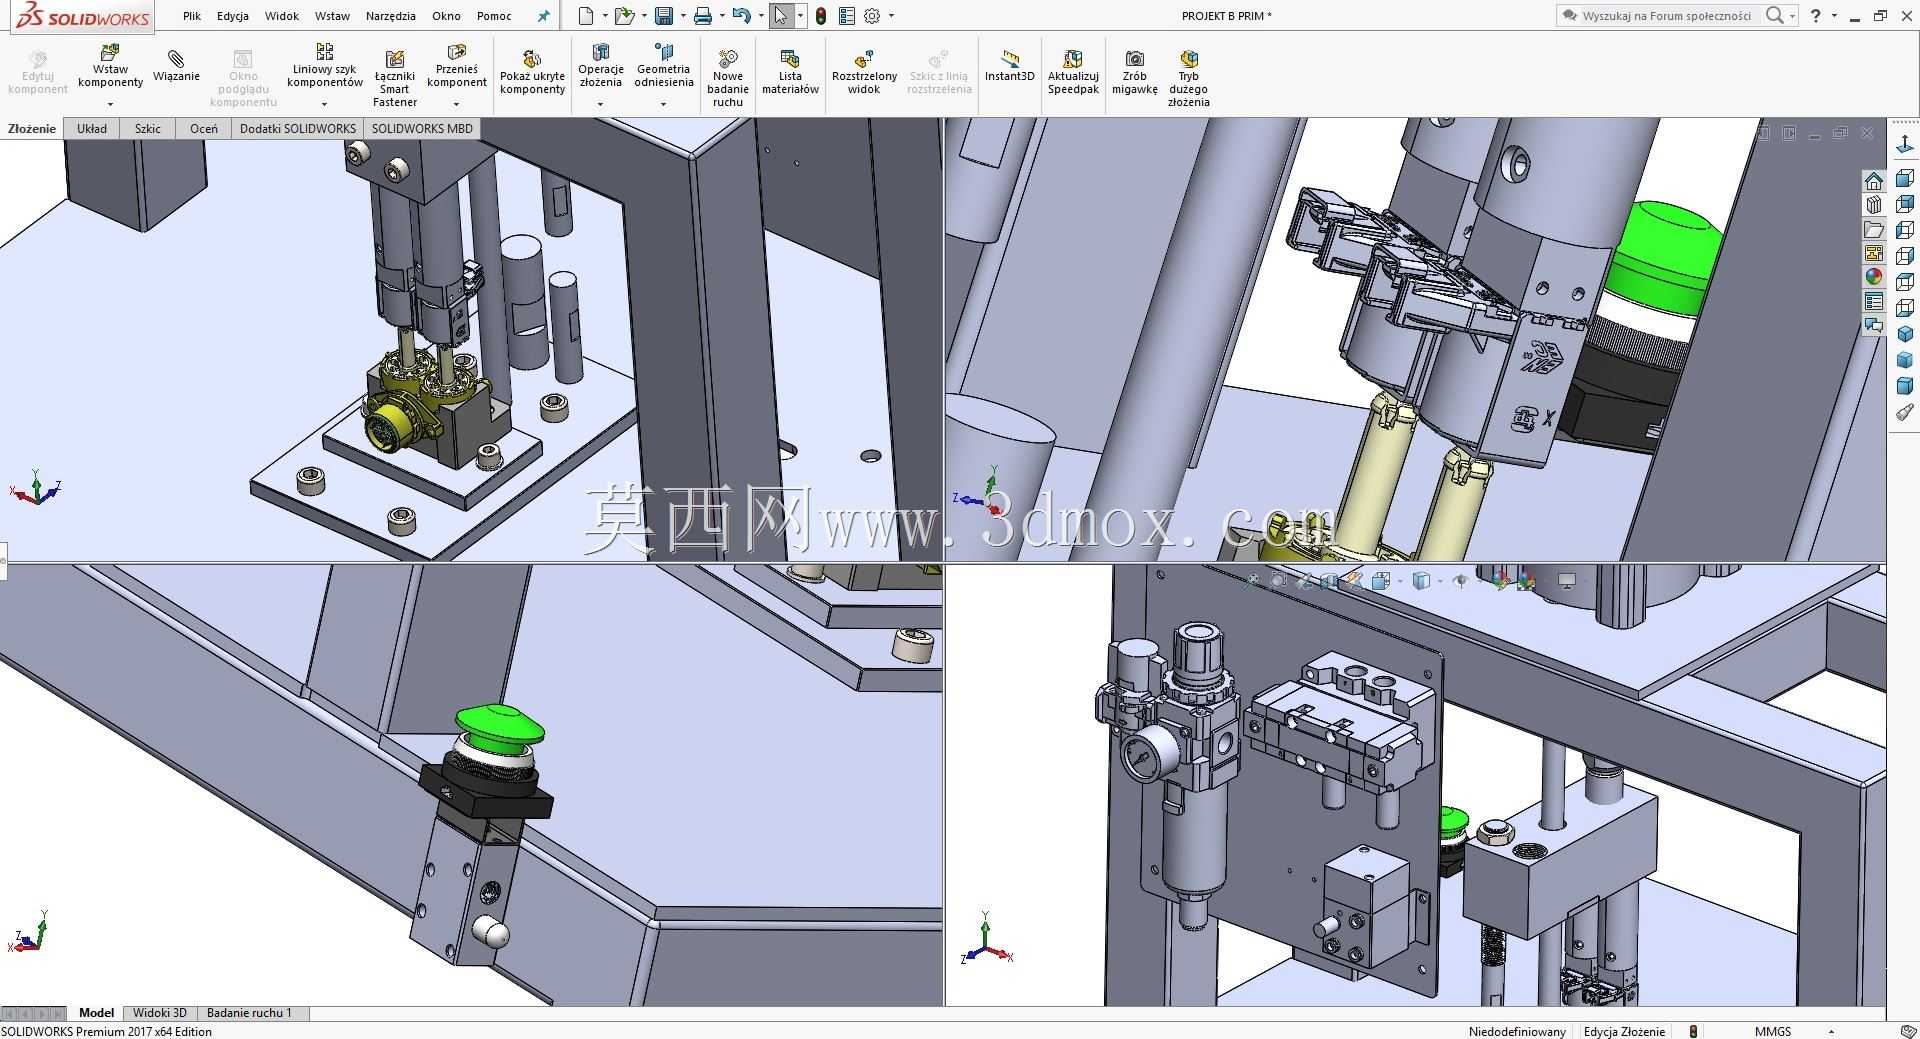Open SOLIDWORKS Forum chat icon

coord(1874,325)
